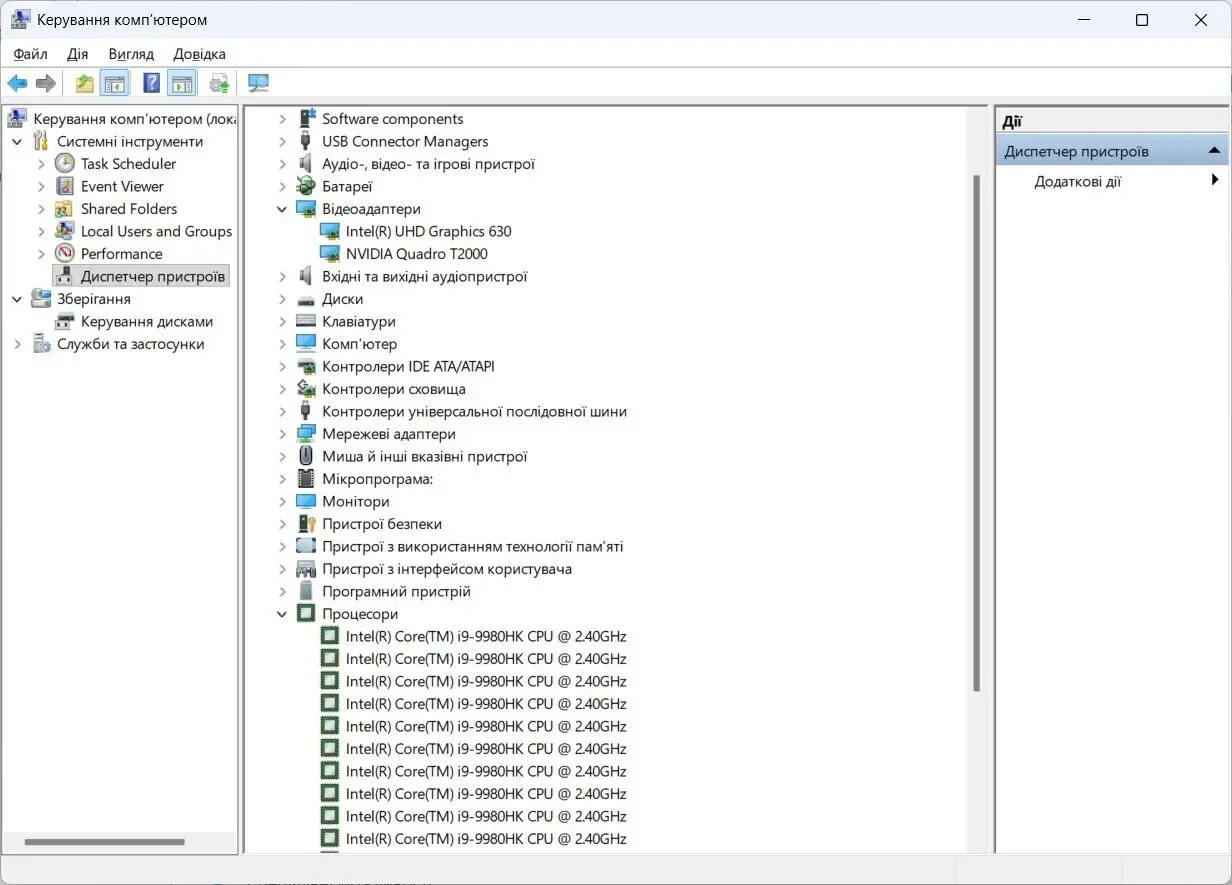Open the Додаткові дії submenu
1232x885 pixels.
1112,181
